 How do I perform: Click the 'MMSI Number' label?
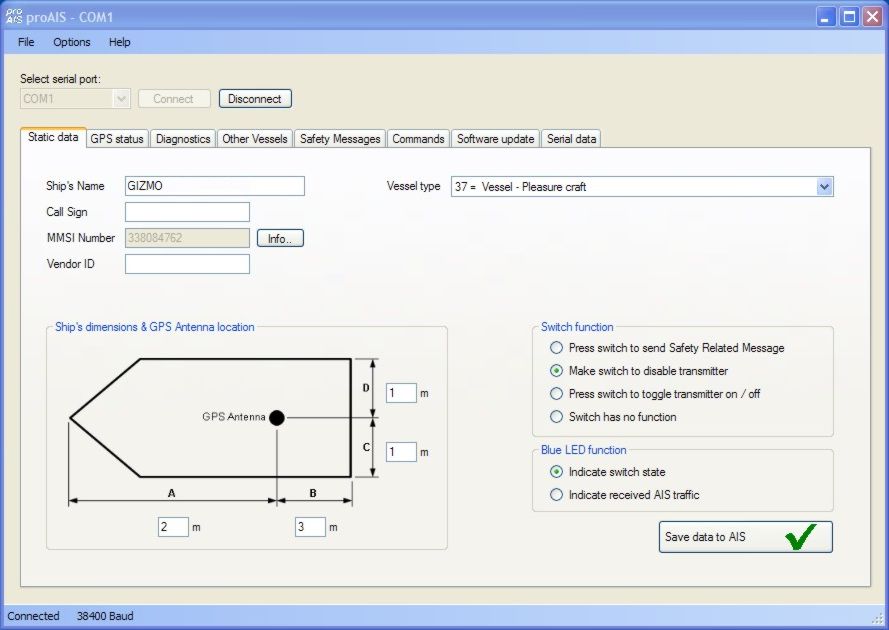click(x=81, y=238)
